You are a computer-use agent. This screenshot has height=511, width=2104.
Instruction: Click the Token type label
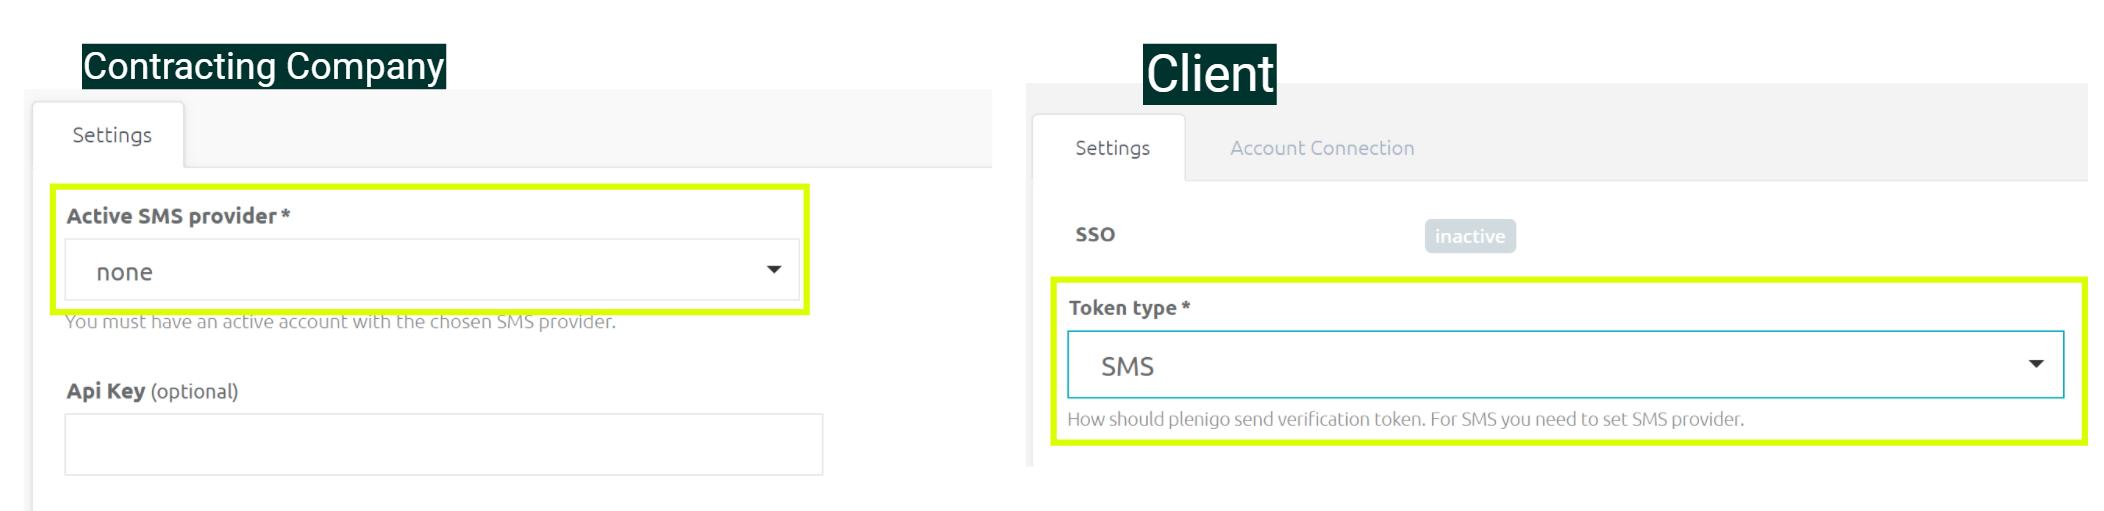(1129, 308)
